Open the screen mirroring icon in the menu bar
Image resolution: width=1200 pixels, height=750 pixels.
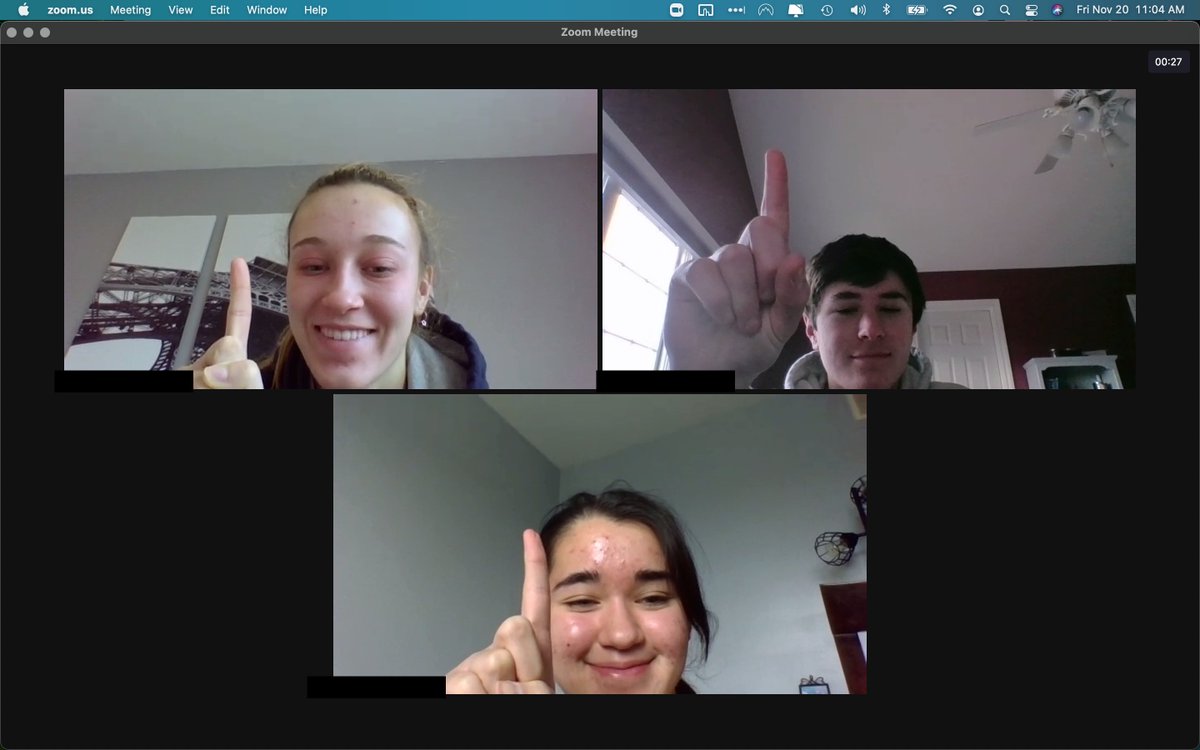706,10
